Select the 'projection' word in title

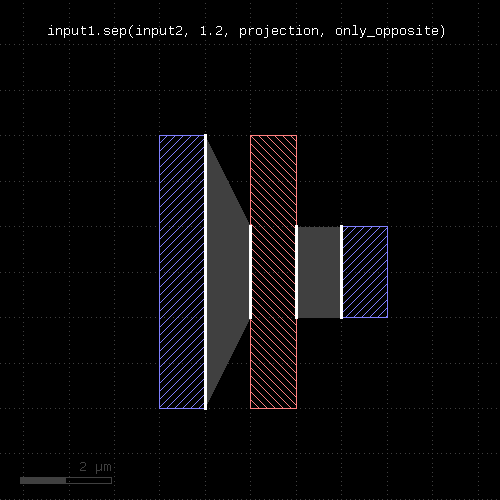[x=279, y=31]
